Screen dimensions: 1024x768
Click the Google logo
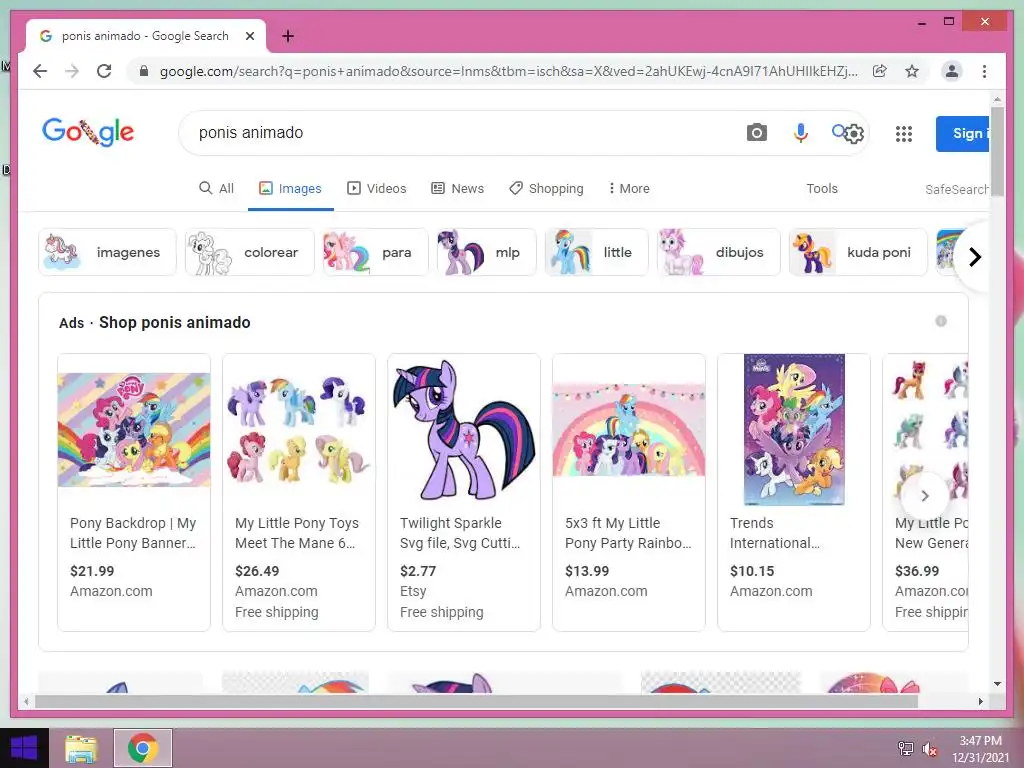(88, 133)
